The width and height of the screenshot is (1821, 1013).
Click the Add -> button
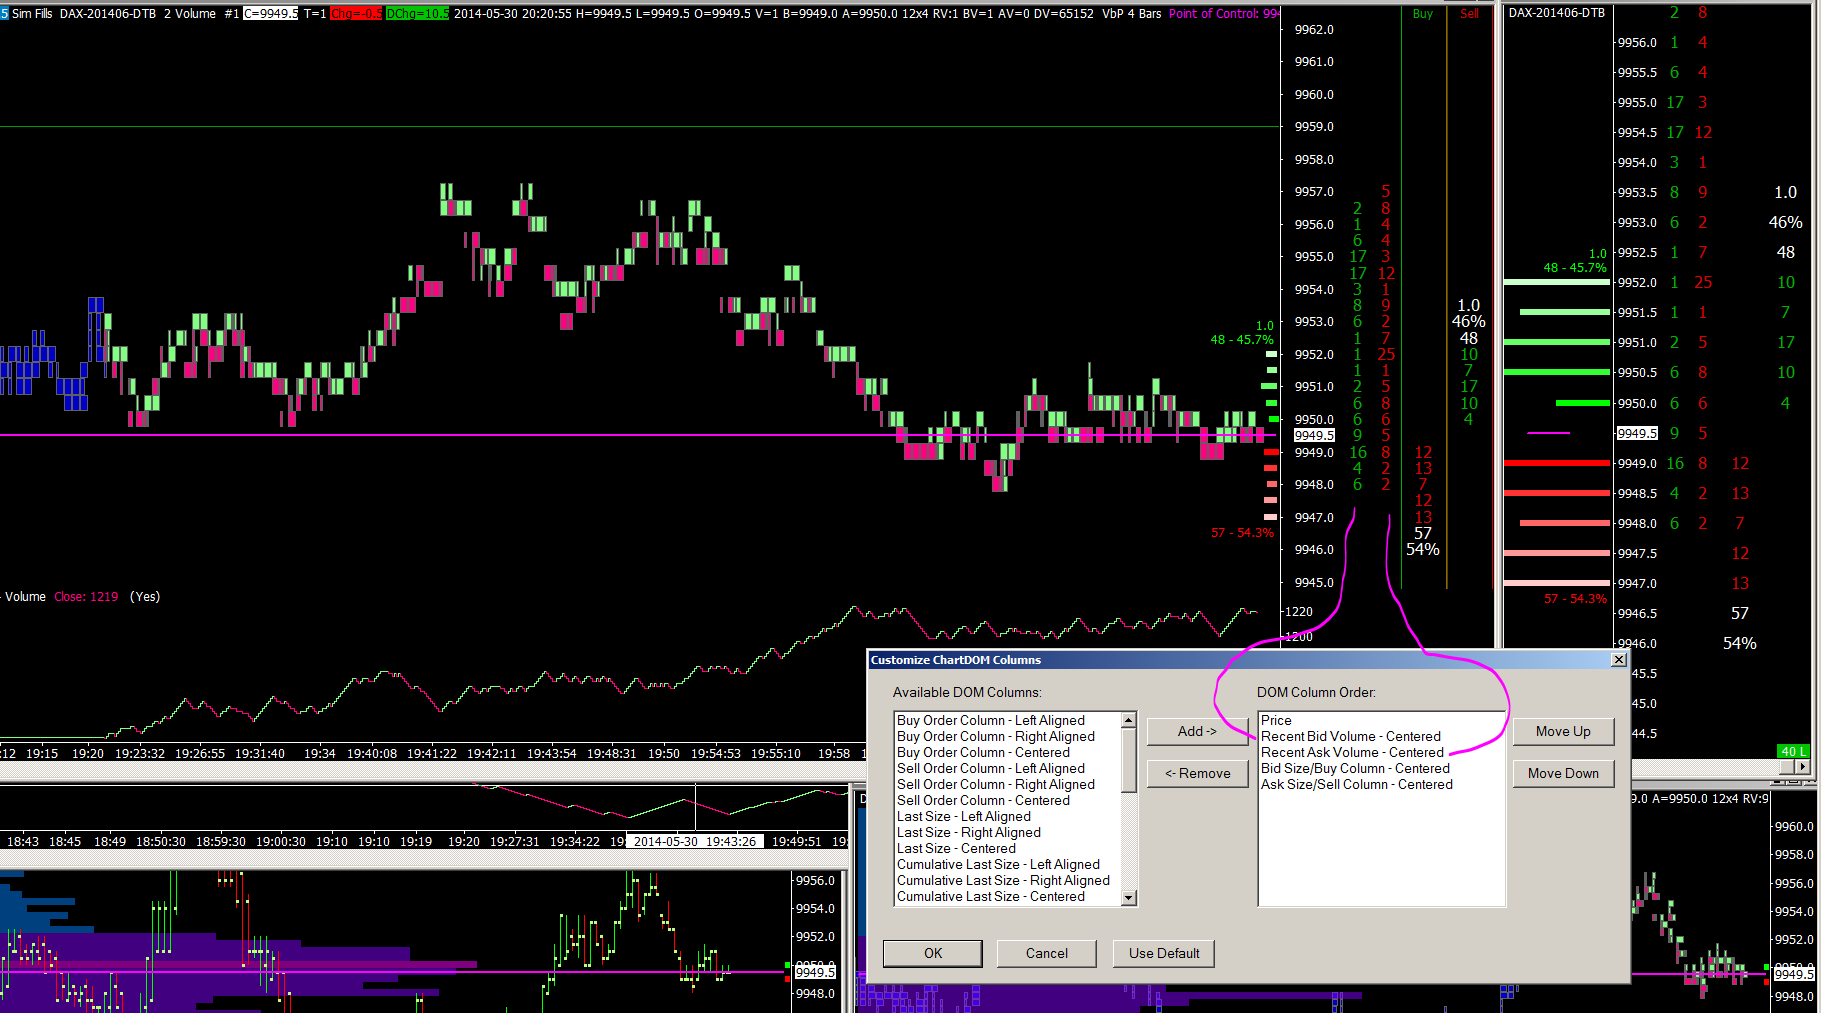pos(1196,732)
